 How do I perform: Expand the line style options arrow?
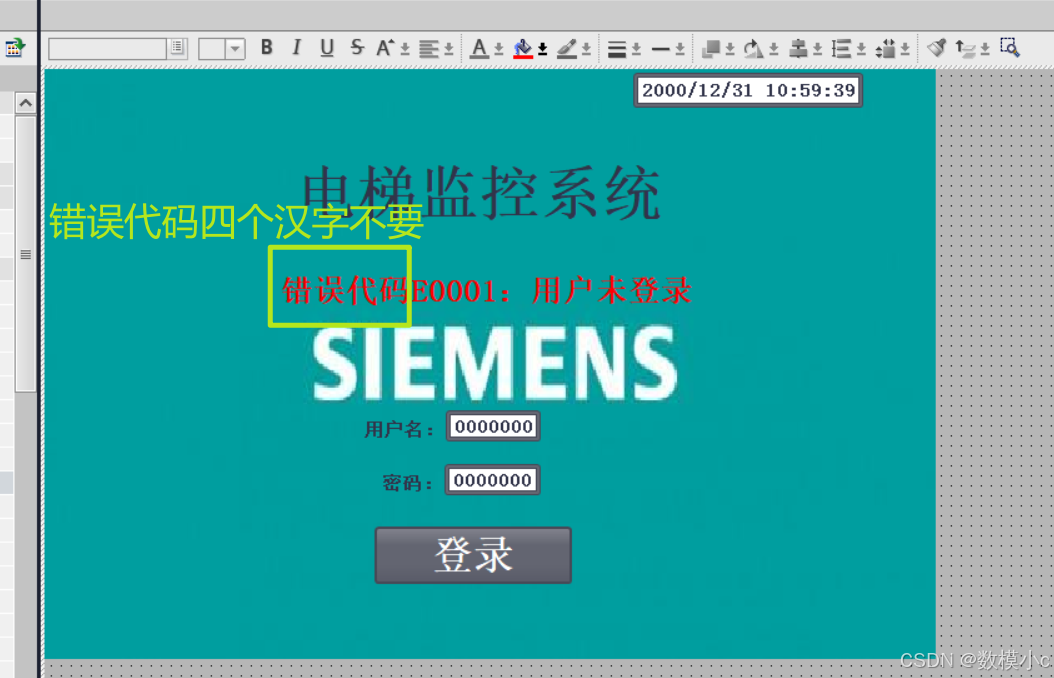point(680,49)
